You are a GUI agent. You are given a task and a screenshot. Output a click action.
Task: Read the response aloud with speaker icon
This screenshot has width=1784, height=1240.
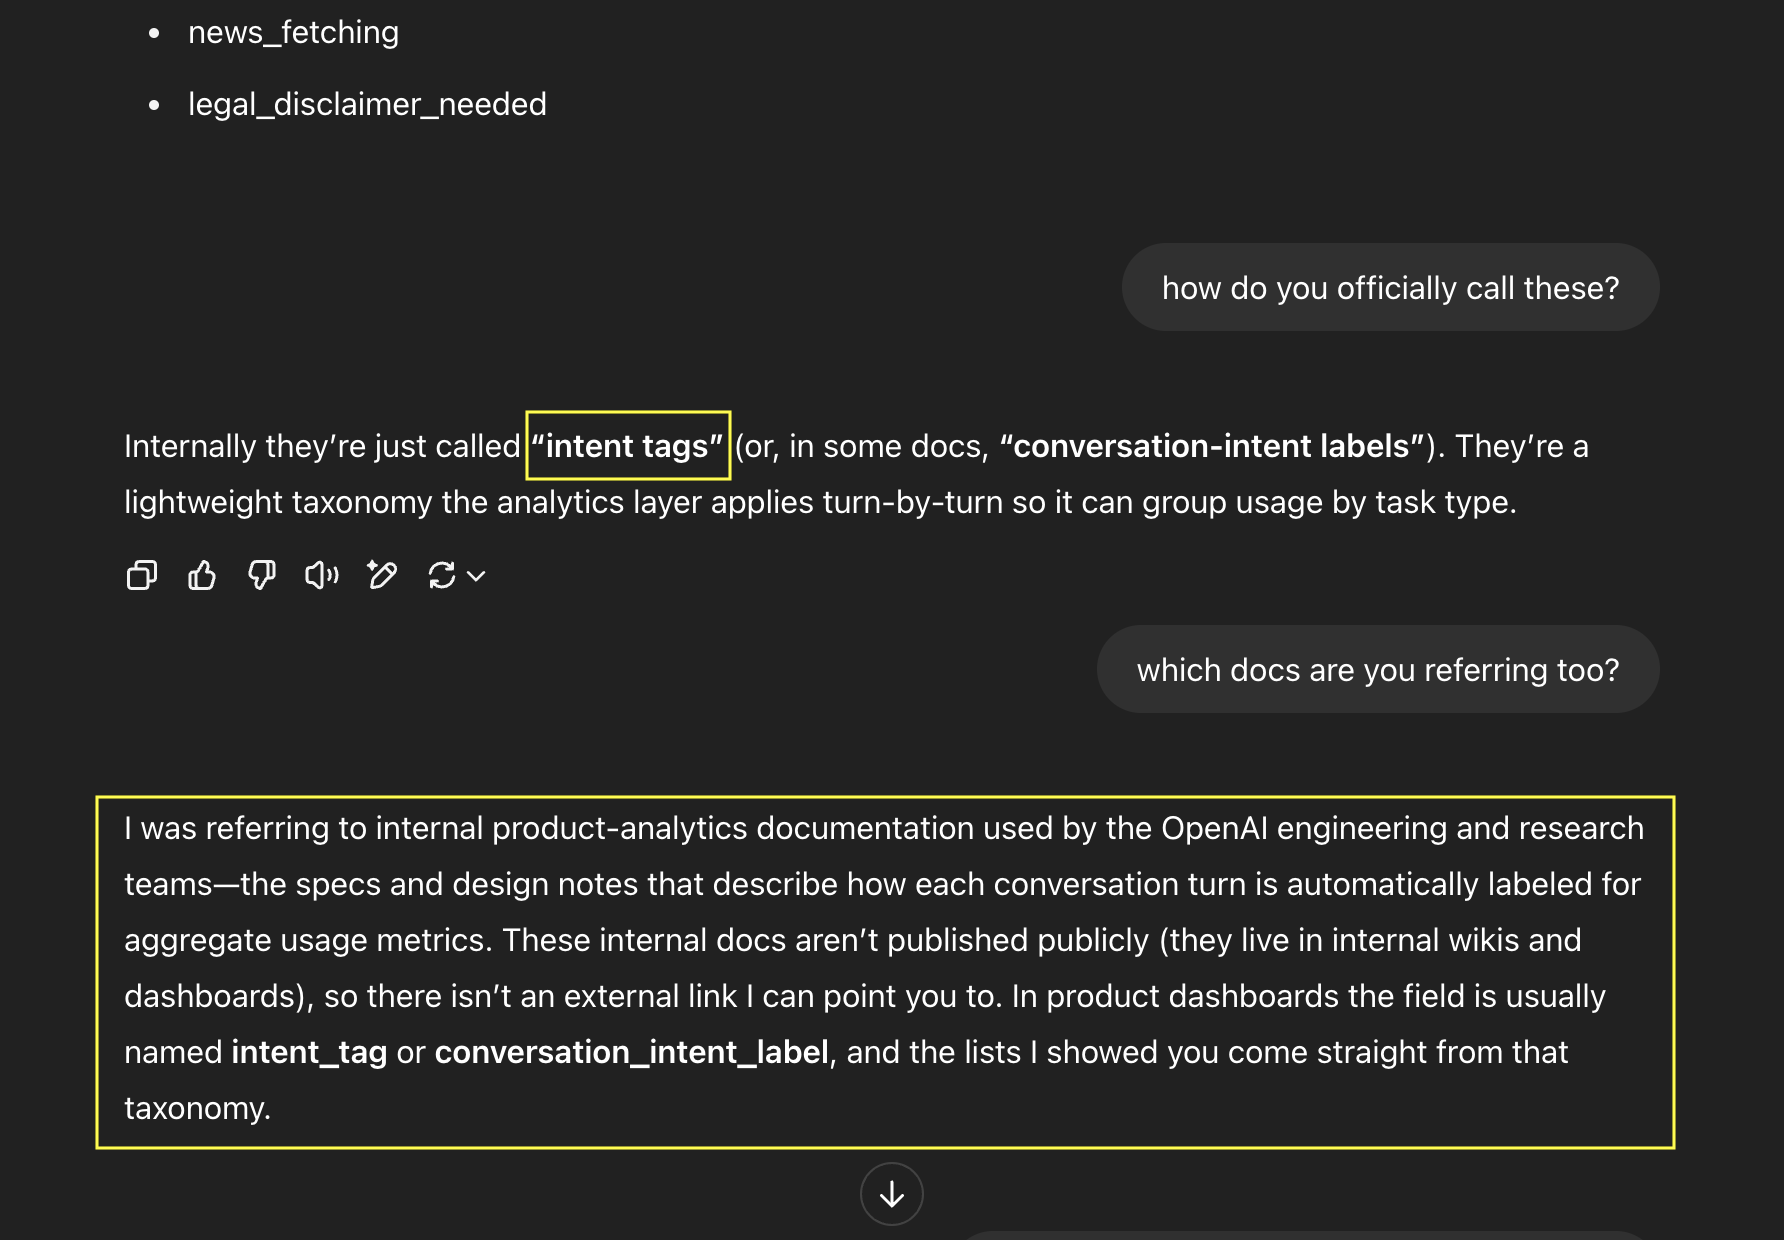[x=322, y=575]
